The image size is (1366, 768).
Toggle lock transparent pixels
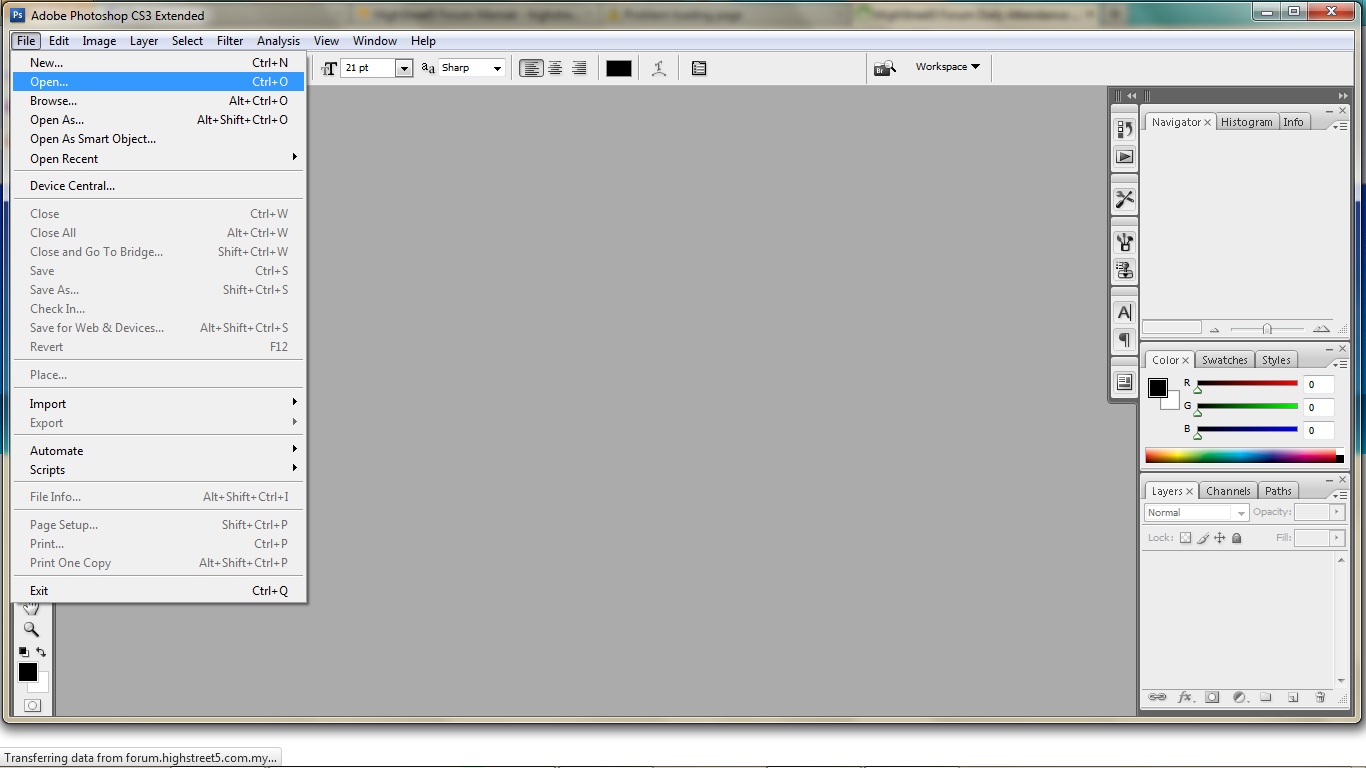1185,538
